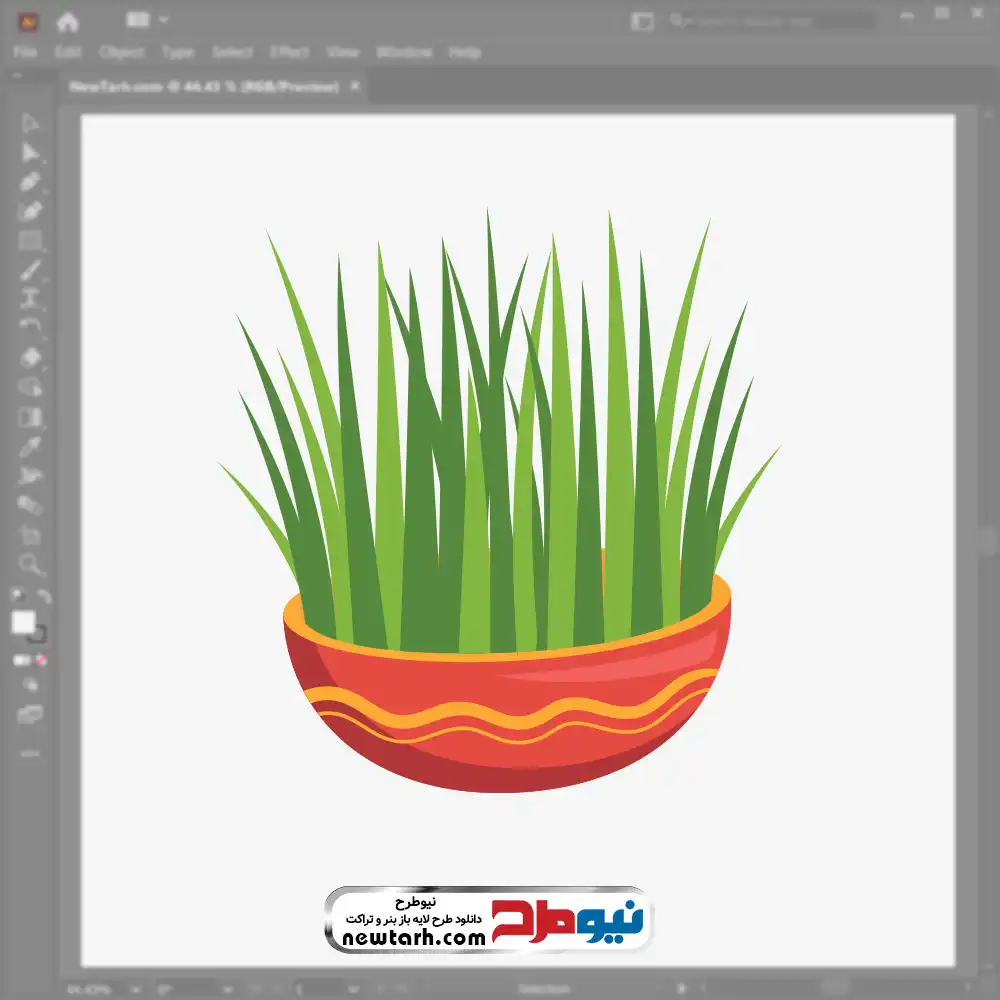Select the Zoom magnifier tool
This screenshot has width=1000, height=1000.
click(x=30, y=565)
